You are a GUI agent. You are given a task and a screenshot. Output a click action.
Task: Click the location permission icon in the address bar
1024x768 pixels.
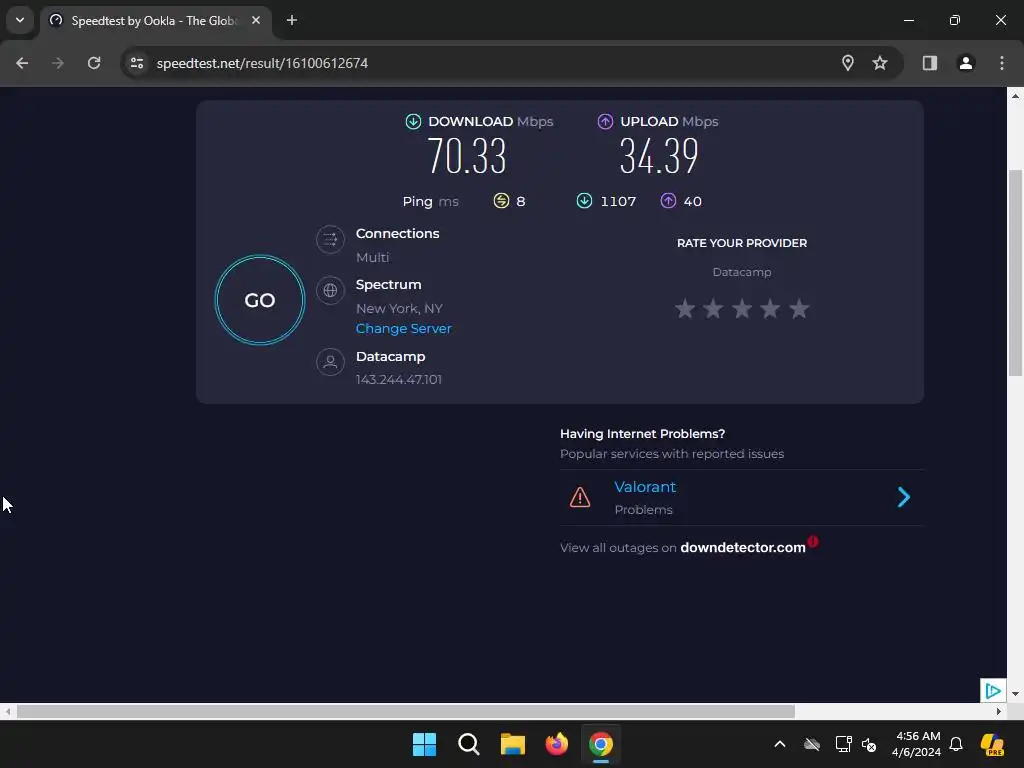point(848,63)
